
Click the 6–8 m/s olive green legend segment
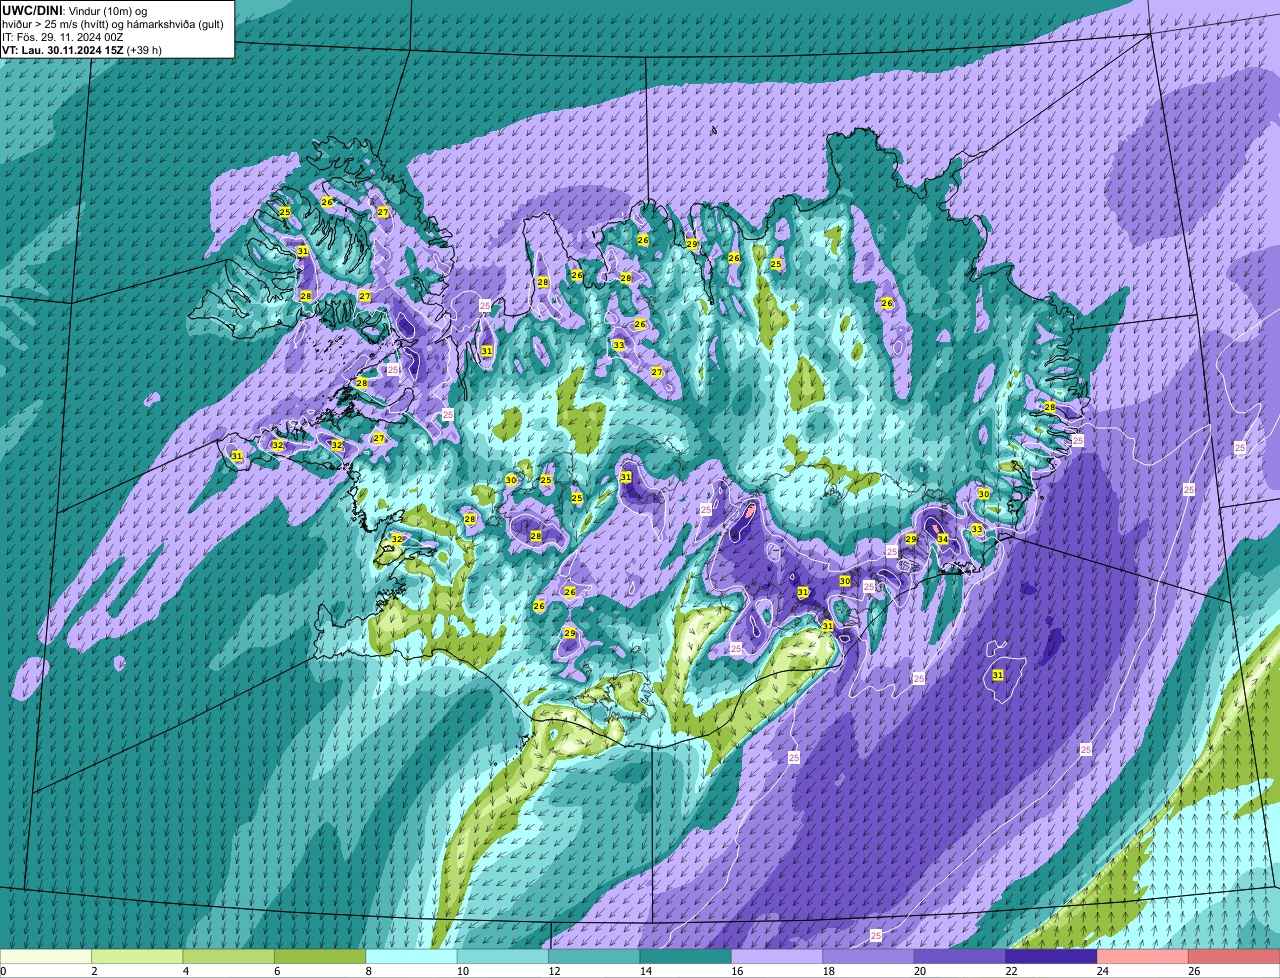click(x=320, y=956)
